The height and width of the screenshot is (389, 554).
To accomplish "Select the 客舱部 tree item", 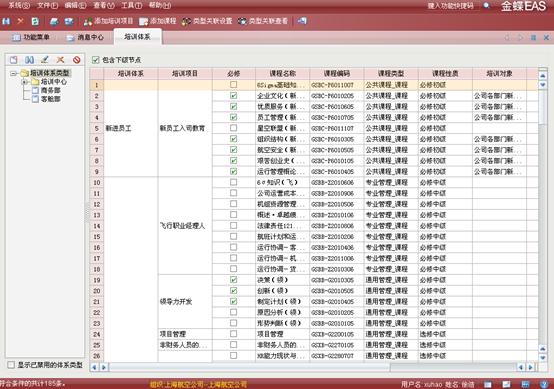I will pos(51,99).
